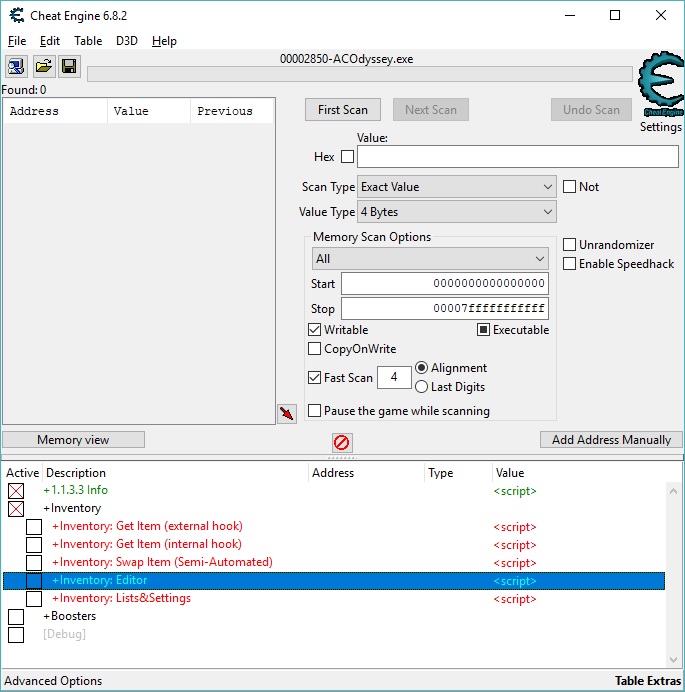Open Cheat Engine Settings logo
685x692 pixels.
(x=660, y=85)
